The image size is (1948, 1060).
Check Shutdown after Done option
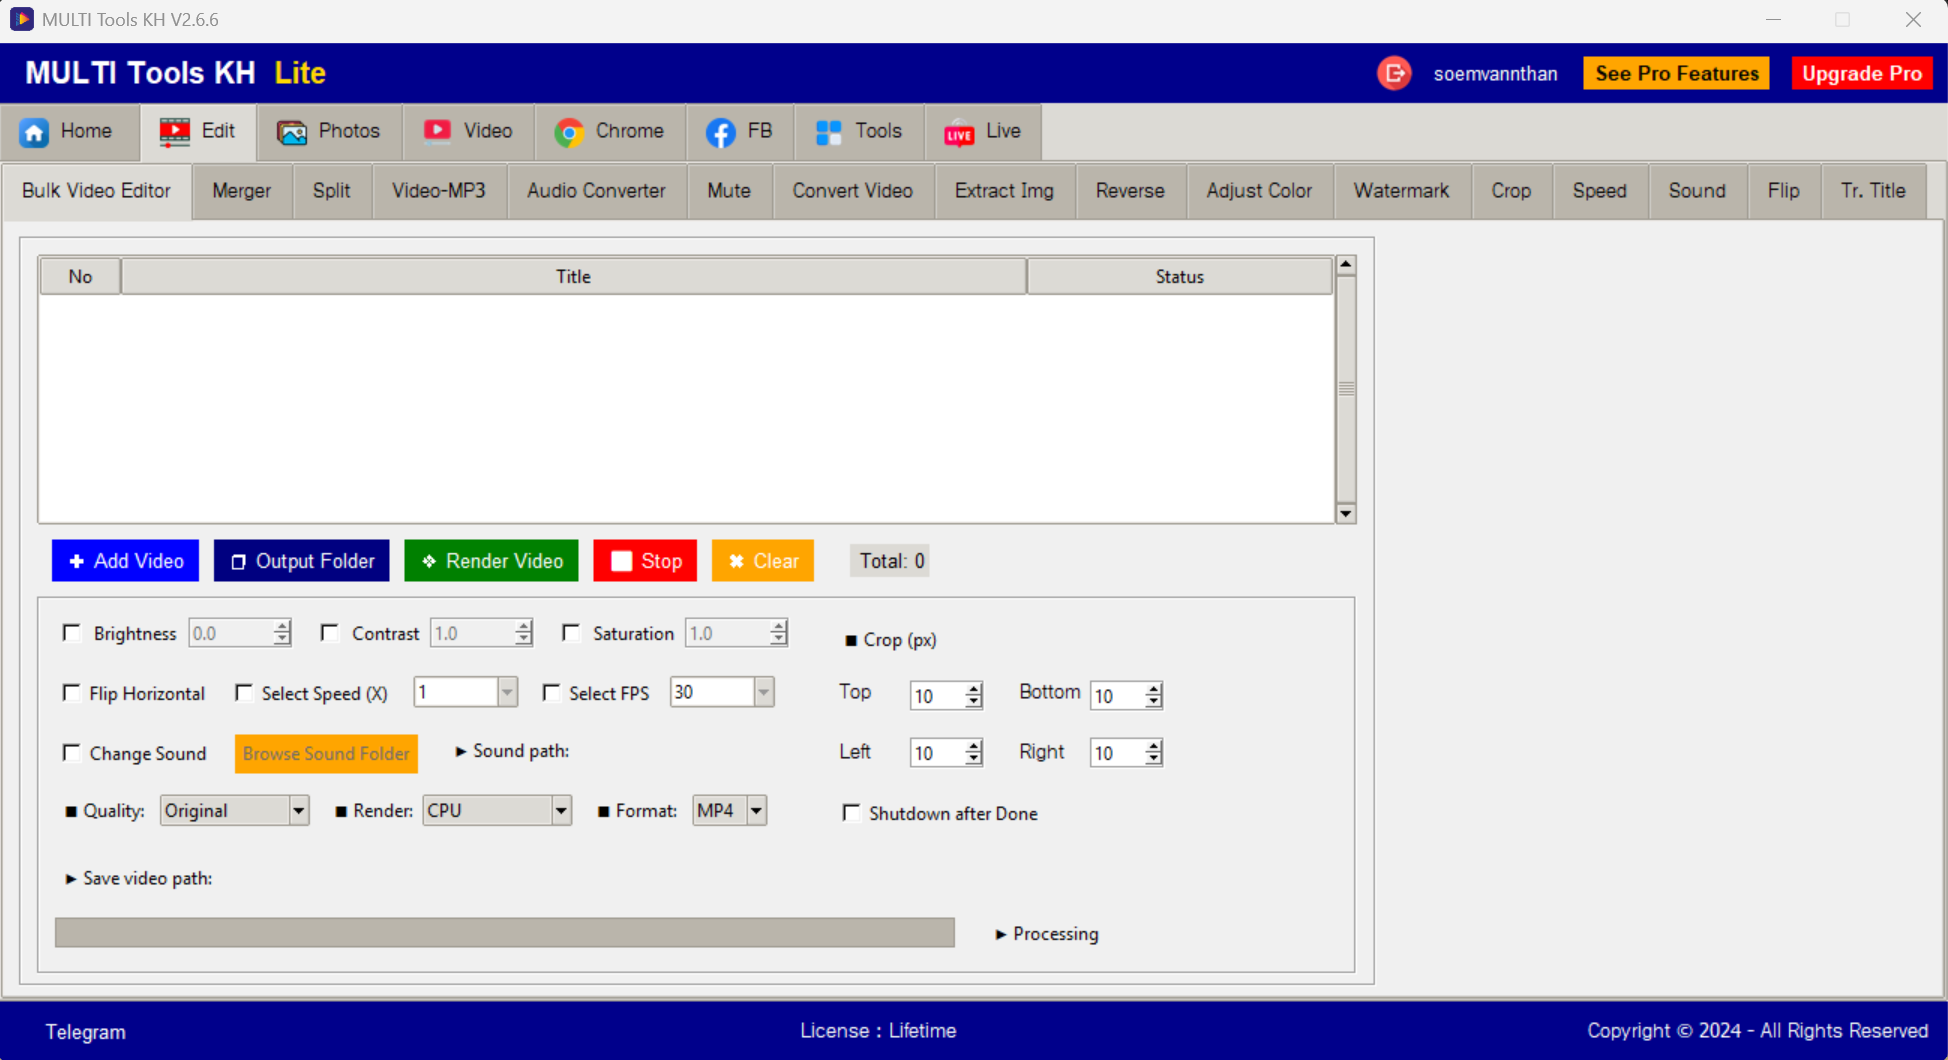(851, 813)
